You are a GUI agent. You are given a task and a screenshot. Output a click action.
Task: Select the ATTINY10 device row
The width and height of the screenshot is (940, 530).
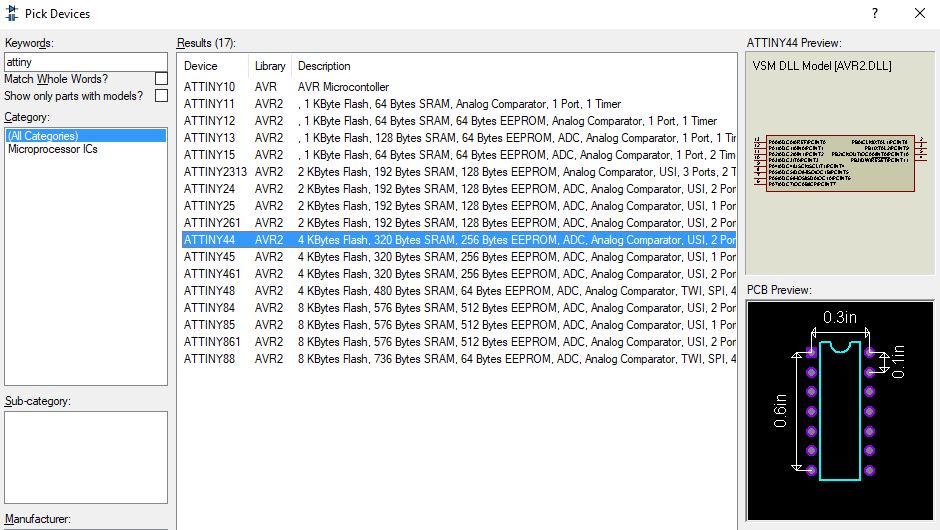tap(459, 87)
